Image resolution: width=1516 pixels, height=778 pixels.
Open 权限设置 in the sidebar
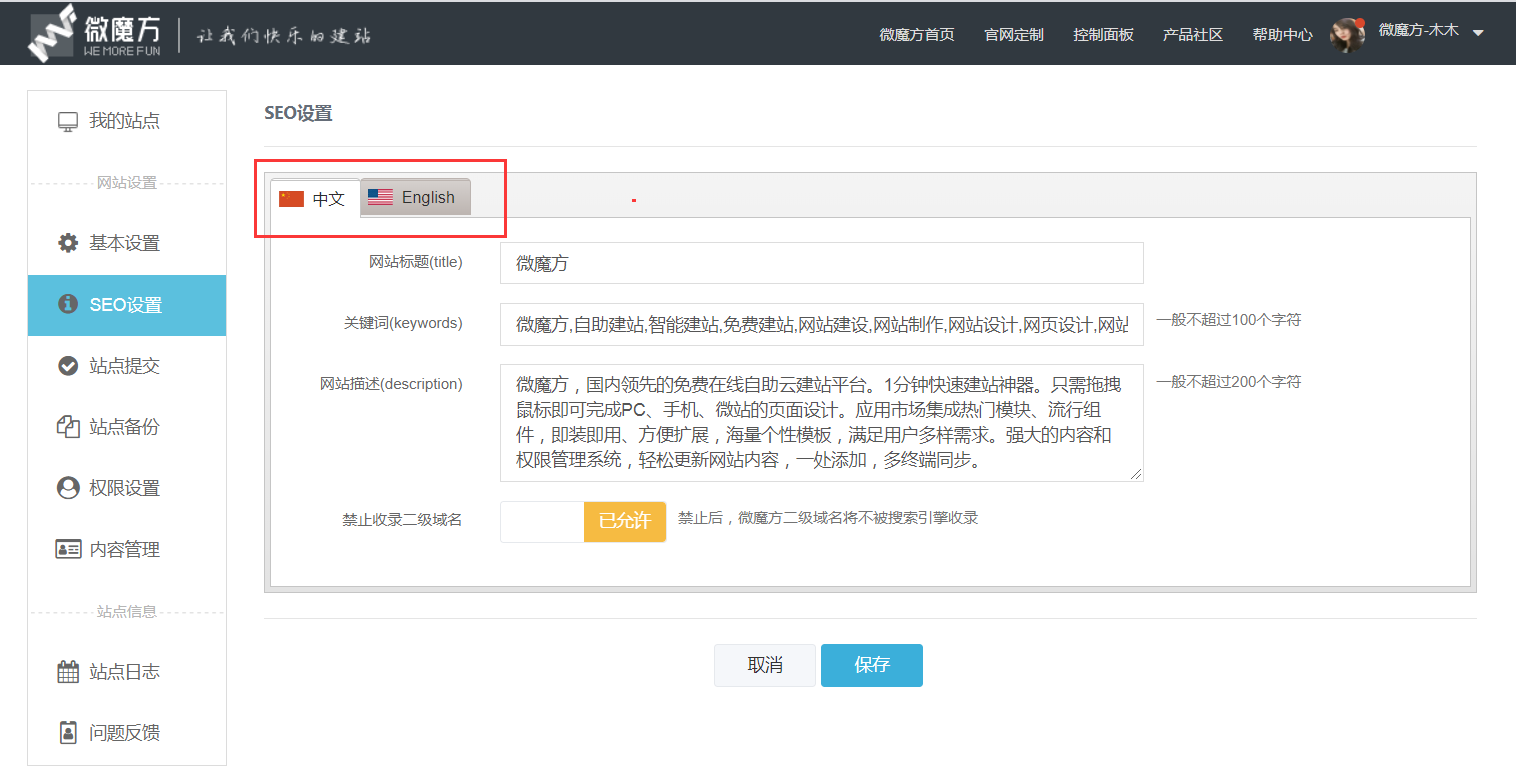point(127,488)
